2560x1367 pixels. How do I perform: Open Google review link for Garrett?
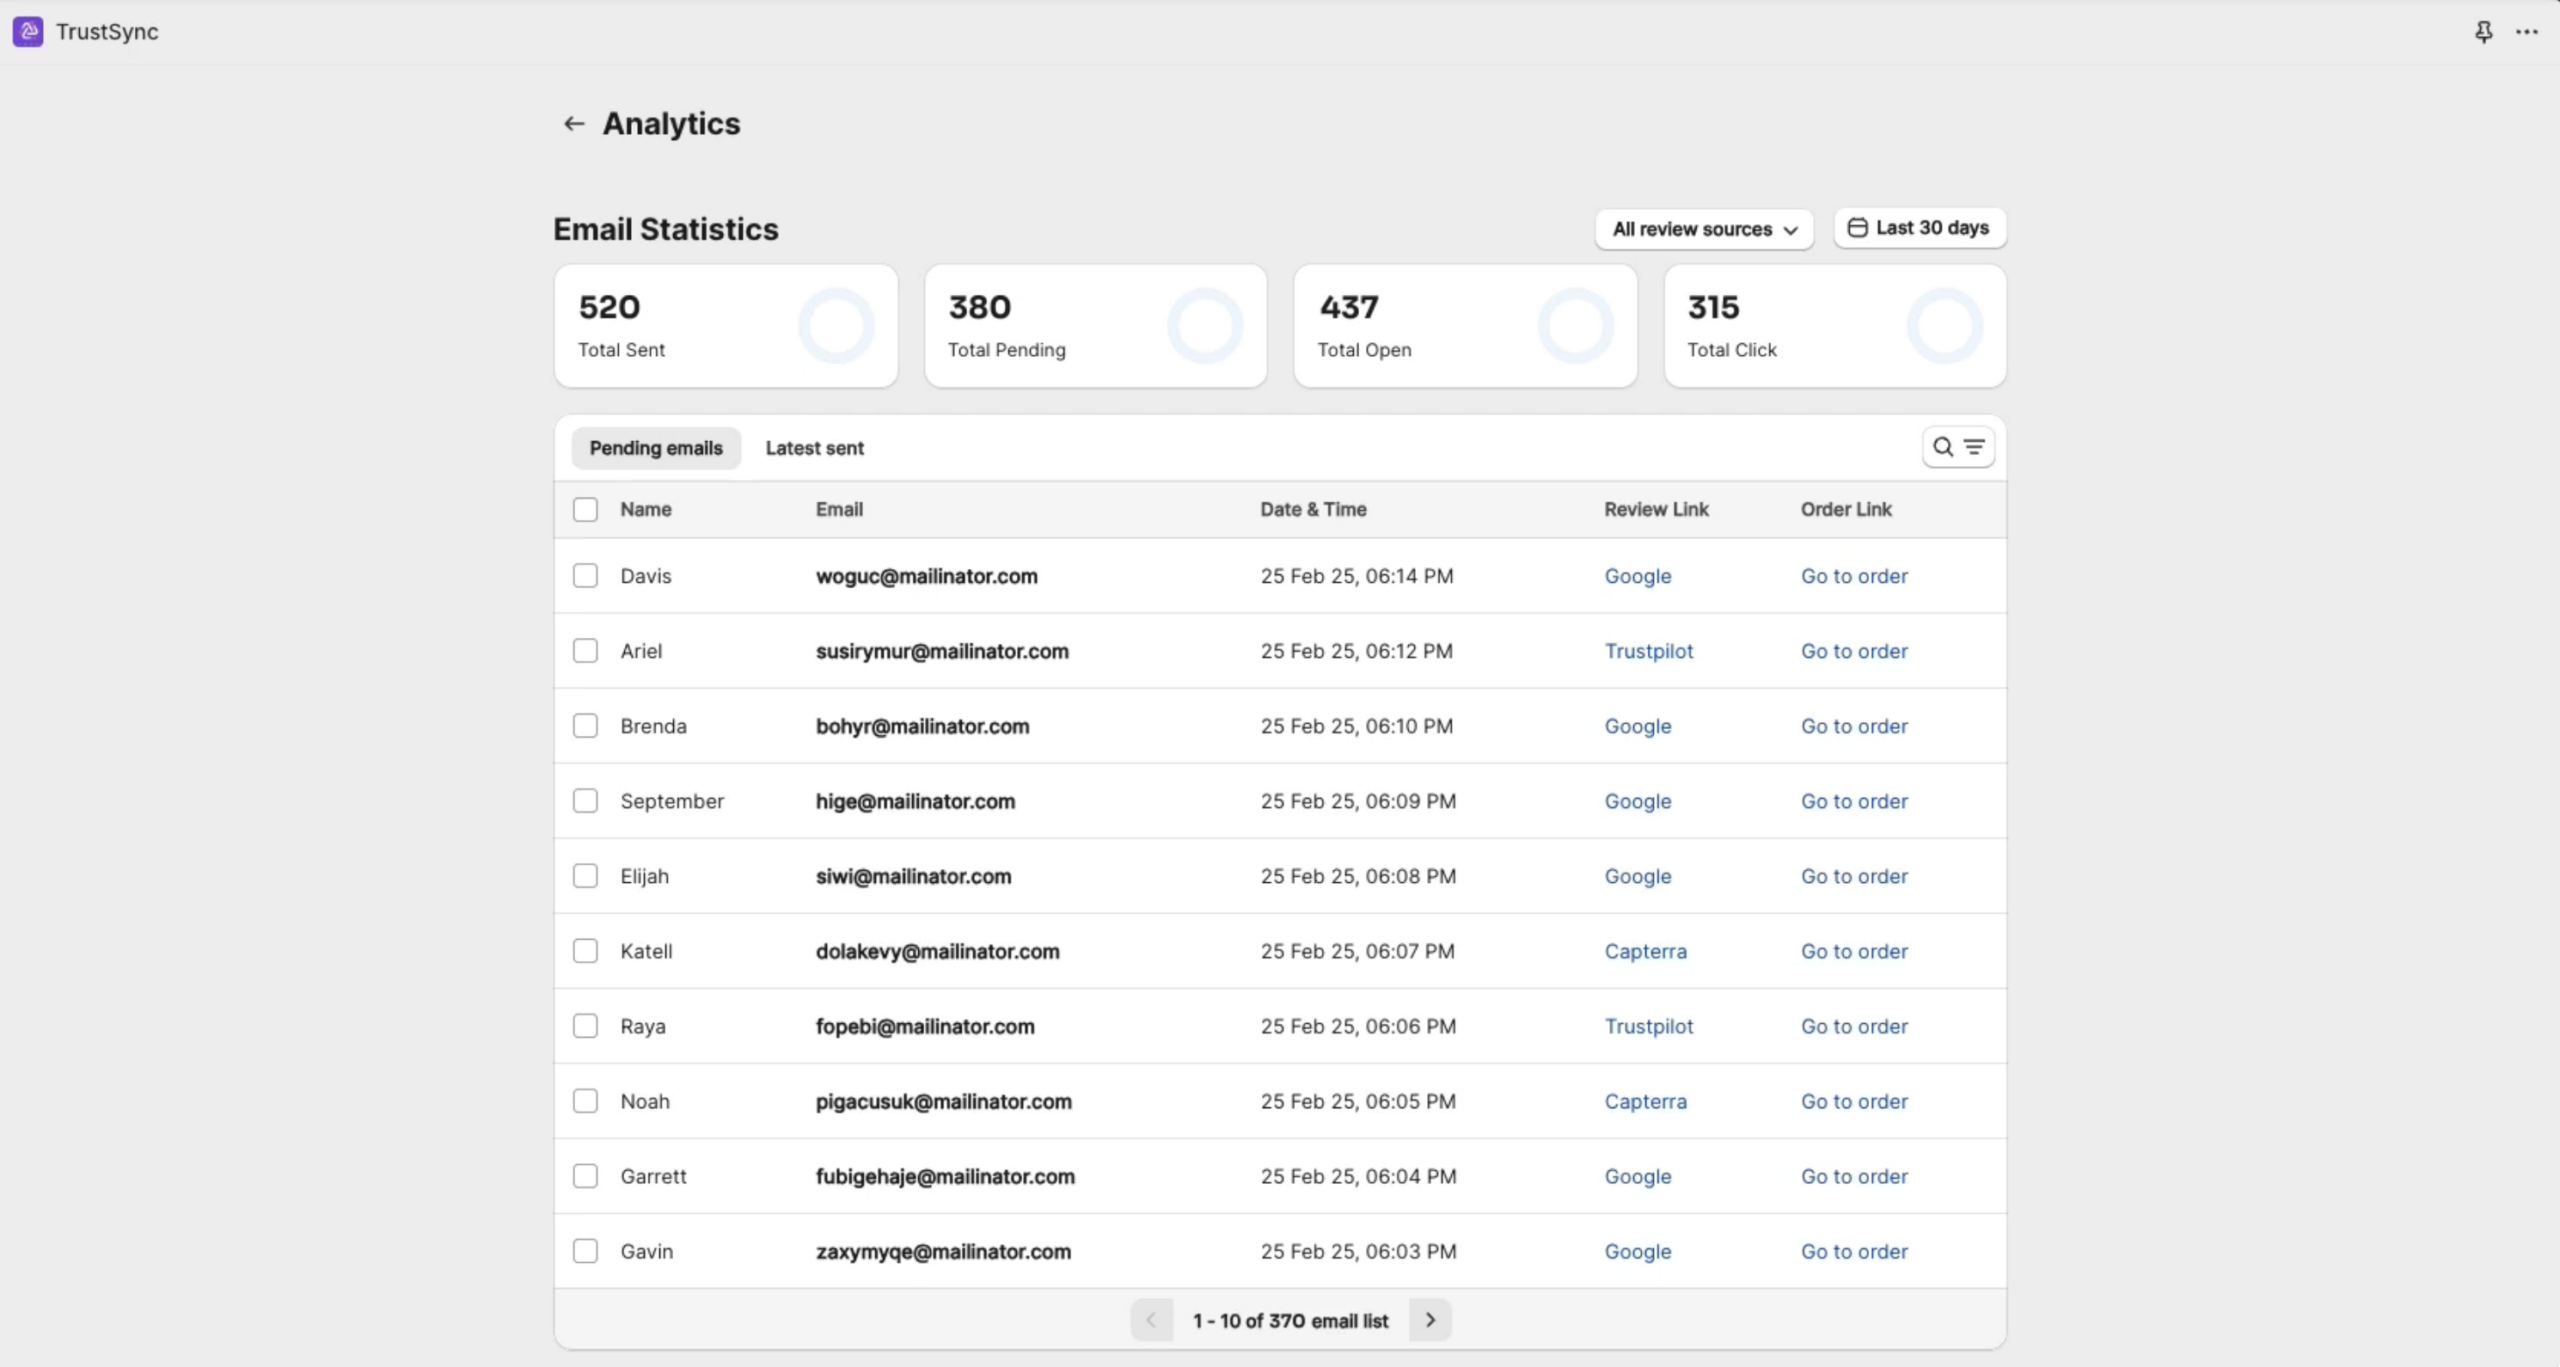pos(1638,1176)
